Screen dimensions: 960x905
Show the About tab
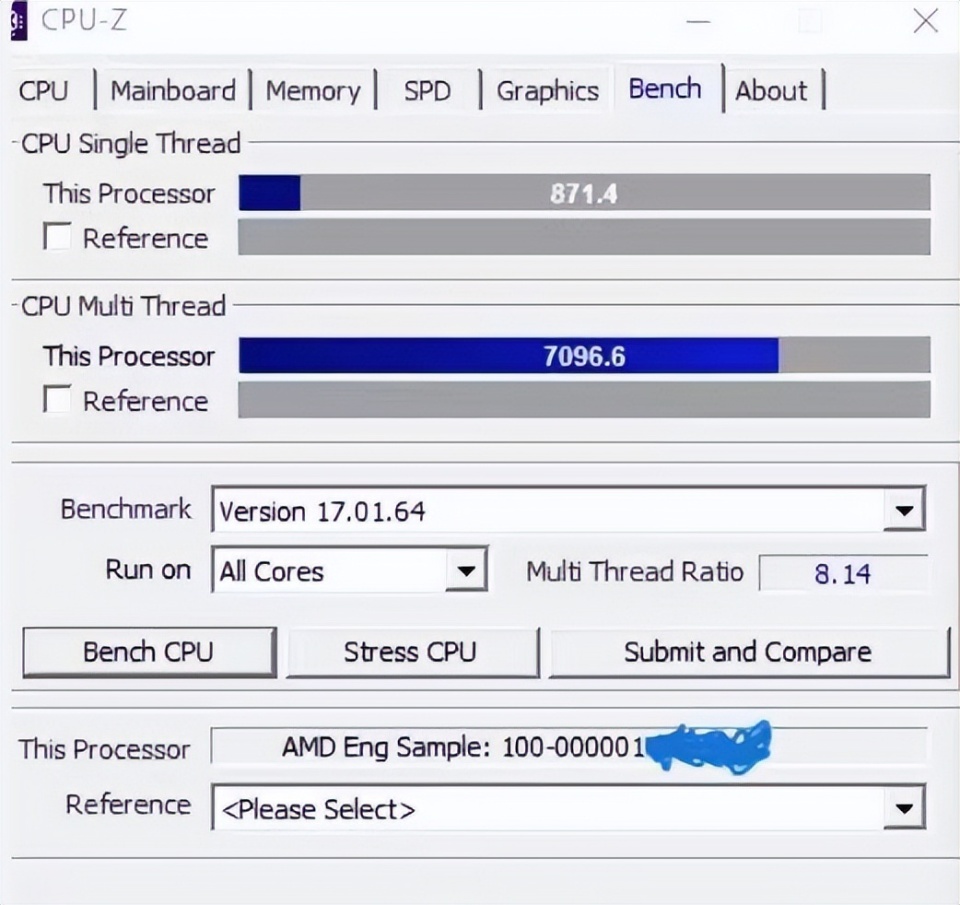click(771, 91)
